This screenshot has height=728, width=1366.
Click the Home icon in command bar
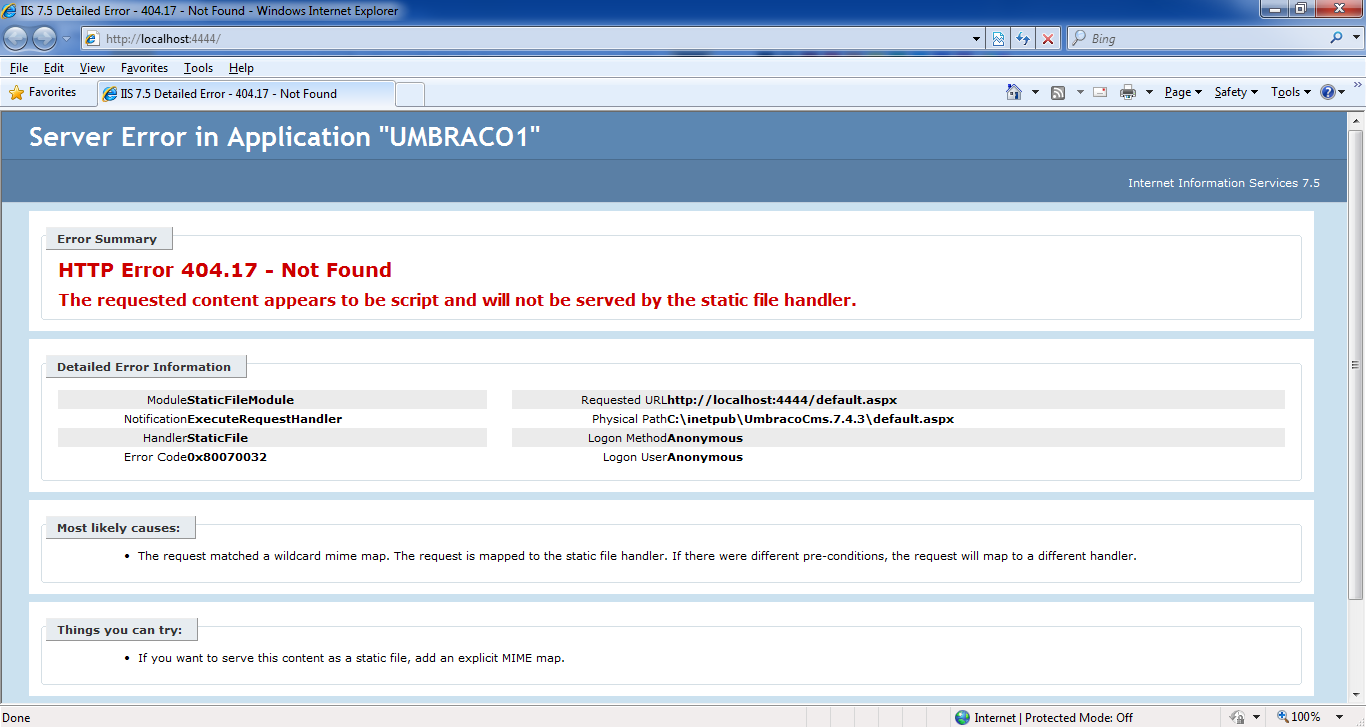point(1014,92)
